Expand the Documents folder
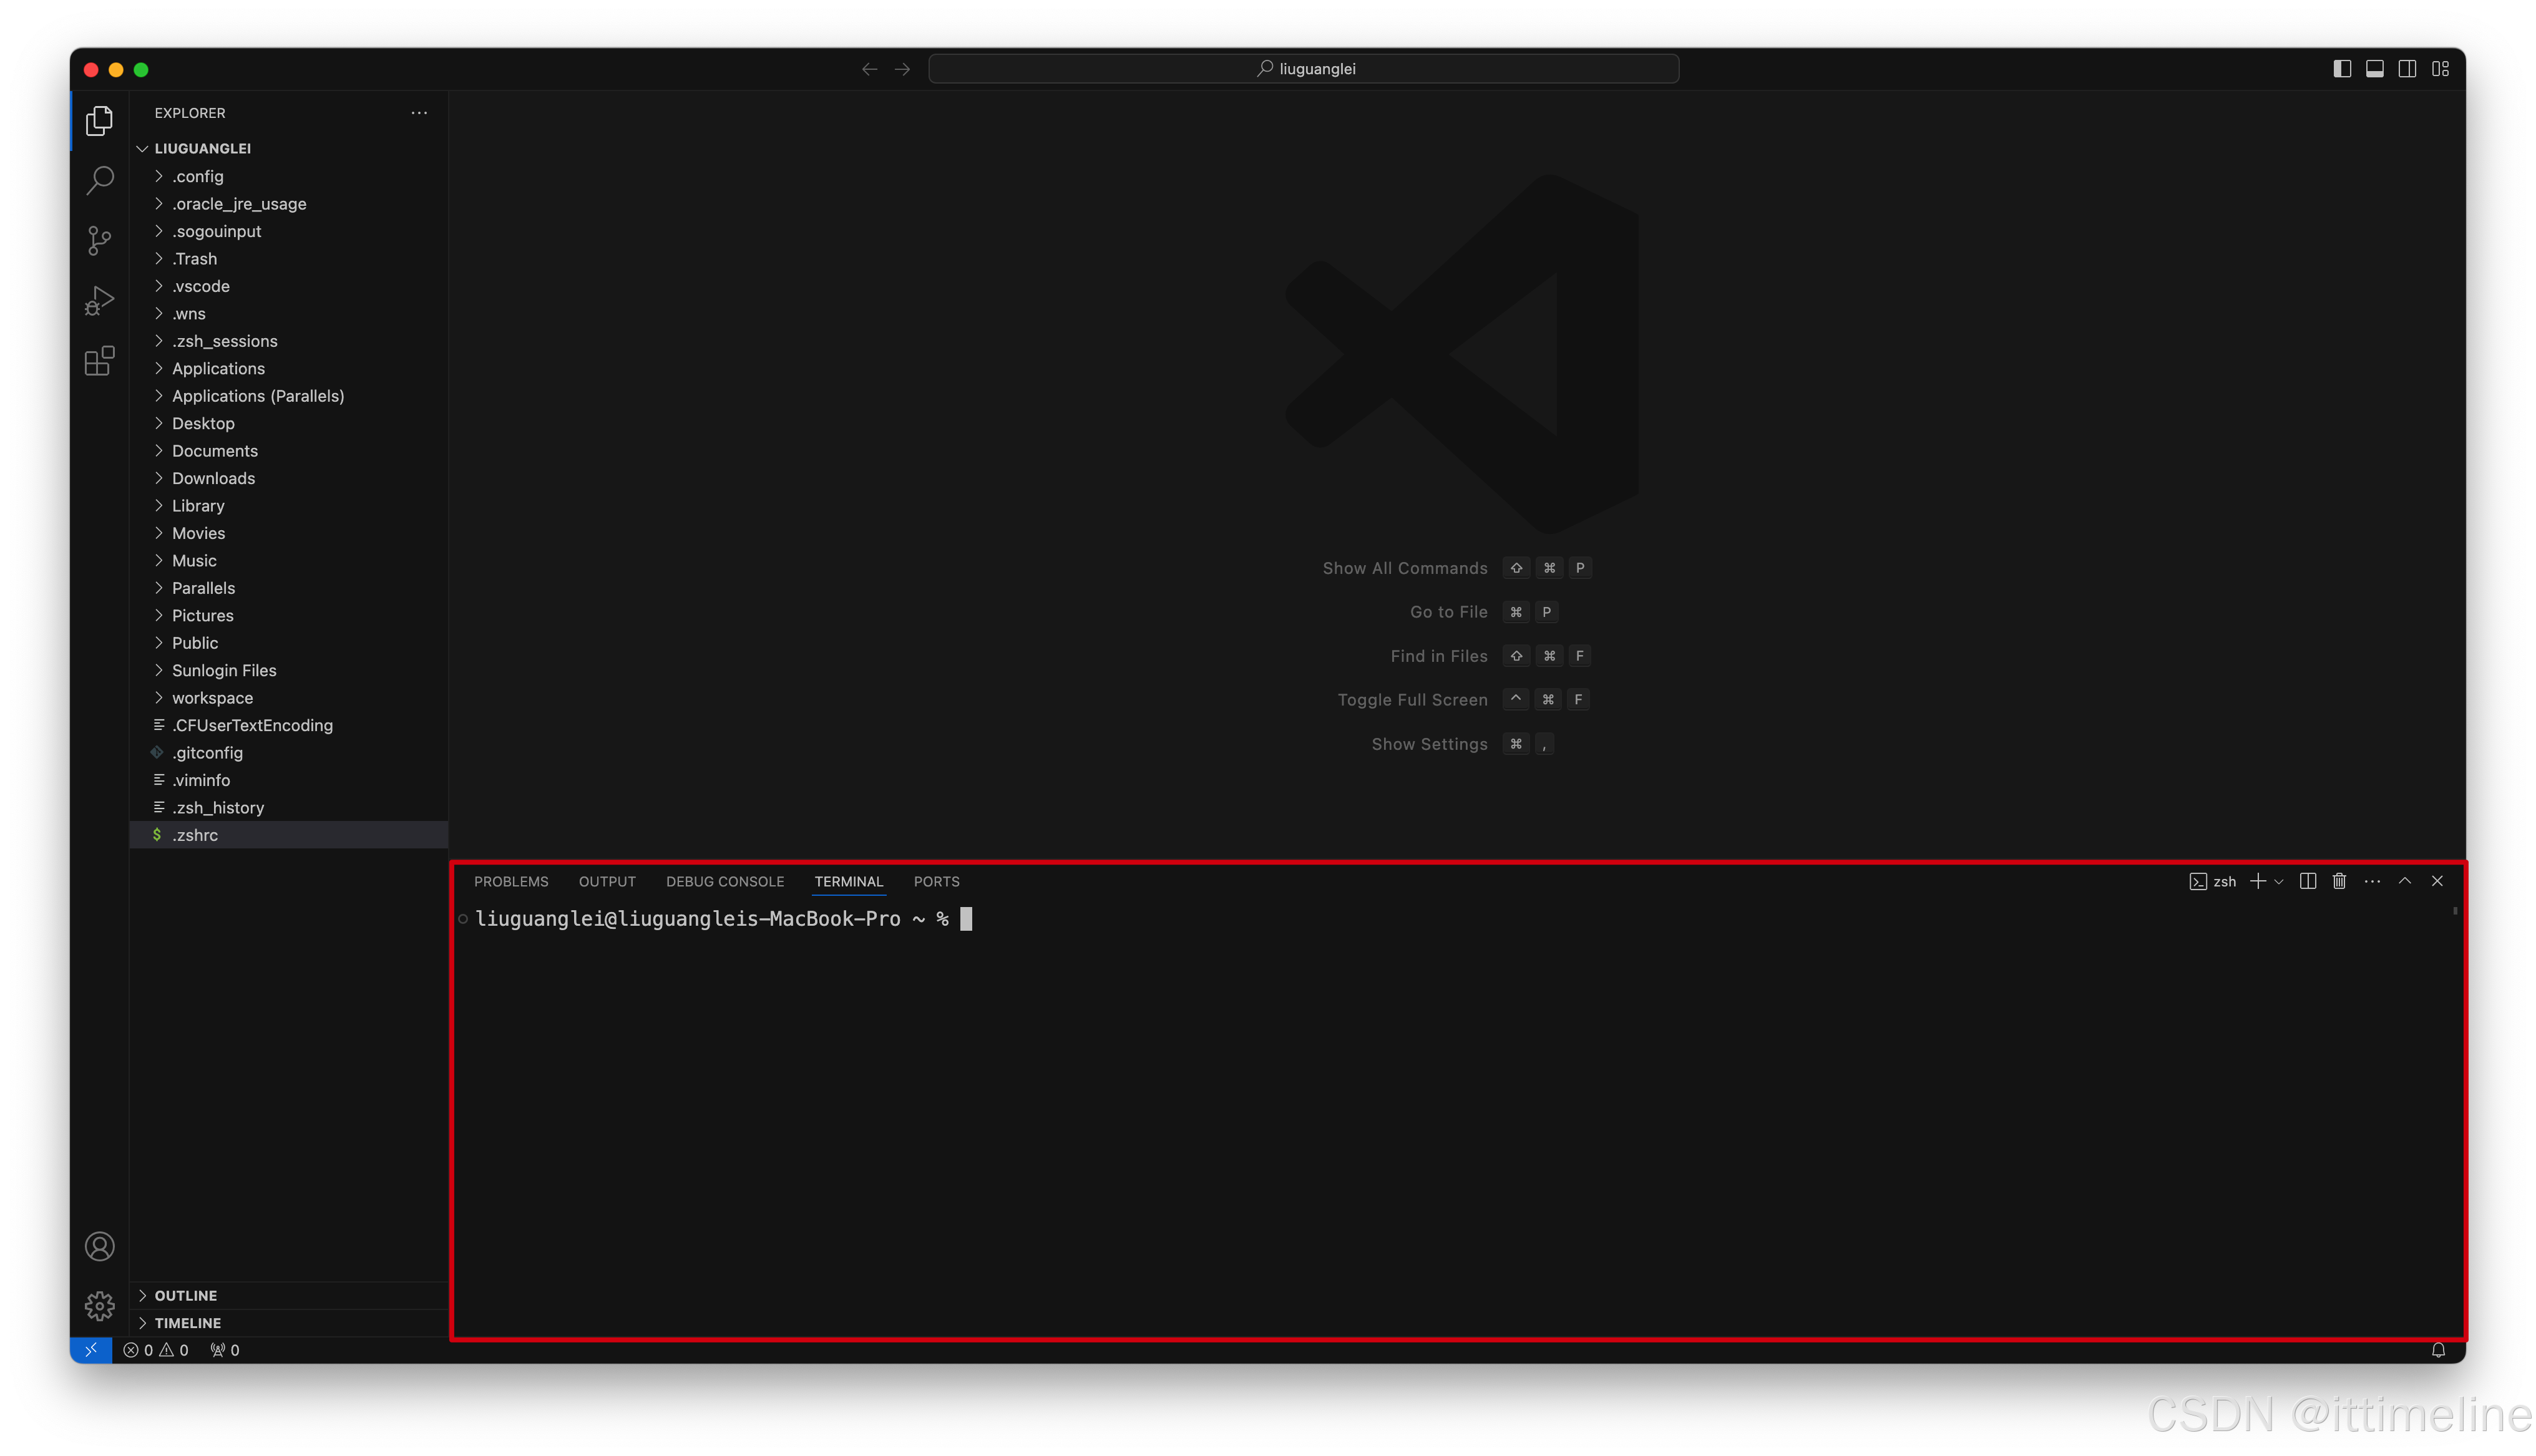 [x=214, y=451]
